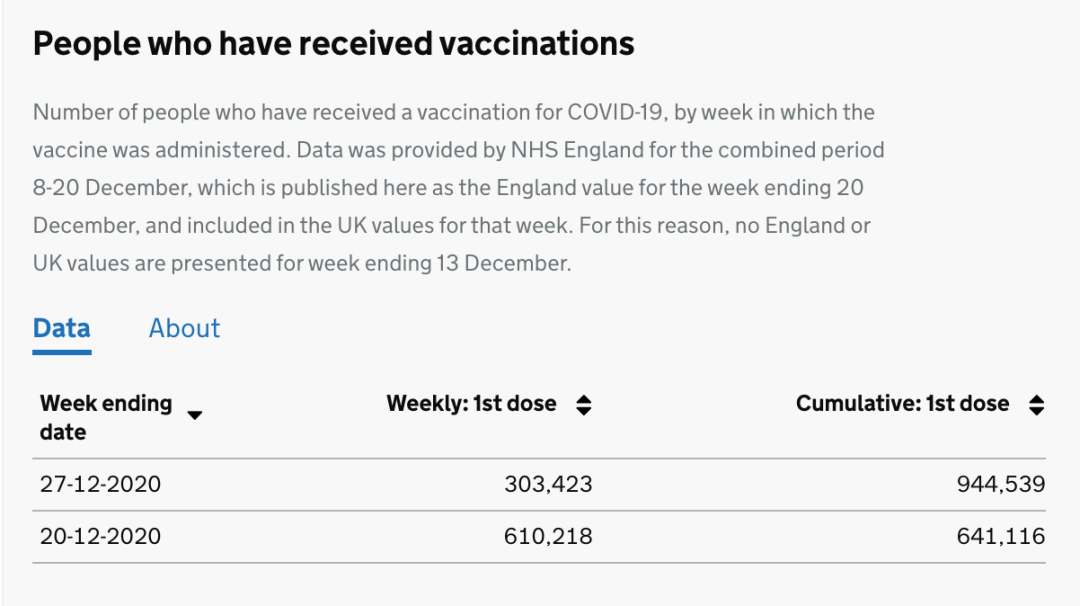
Task: Click the Cumulative: 1st dose sort icon
Action: 1037,405
